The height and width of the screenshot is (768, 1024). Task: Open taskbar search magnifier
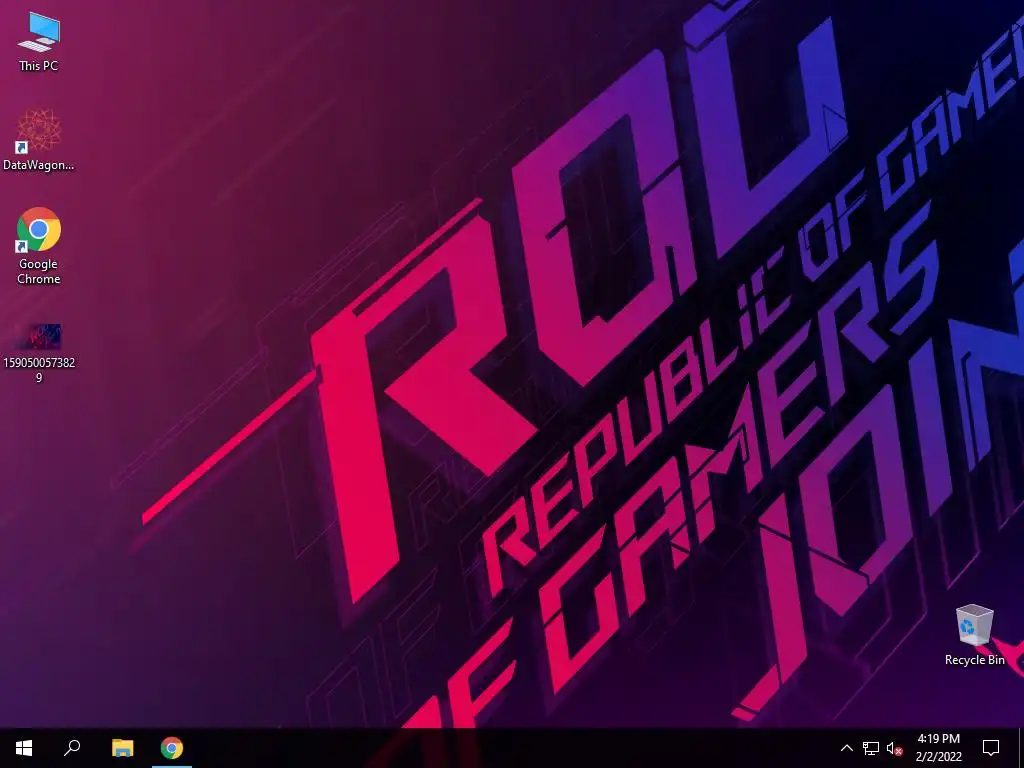point(72,748)
